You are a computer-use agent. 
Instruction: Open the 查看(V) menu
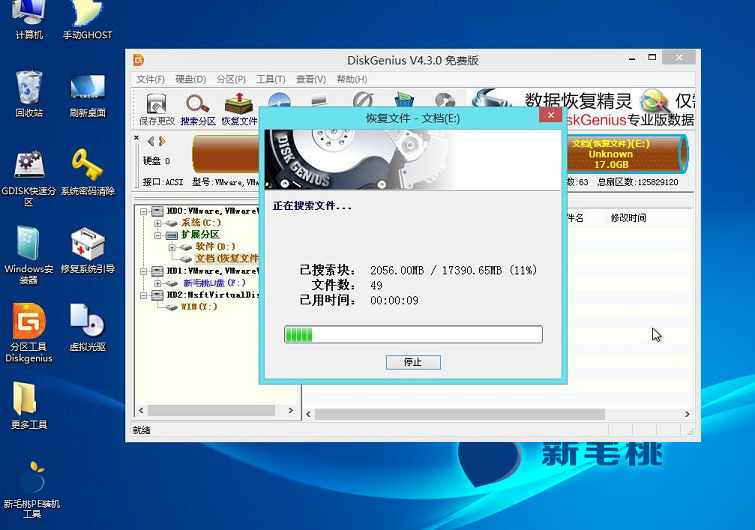click(x=311, y=79)
